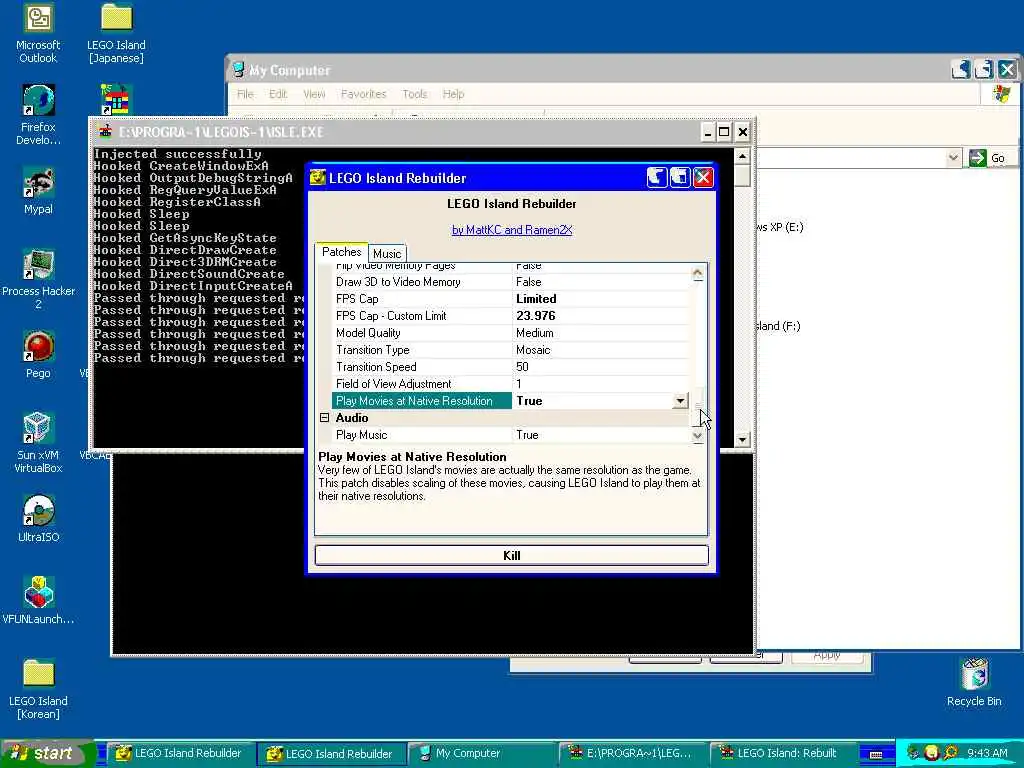Open the Microsoft Outlook desktop icon
This screenshot has width=1024, height=768.
click(38, 33)
